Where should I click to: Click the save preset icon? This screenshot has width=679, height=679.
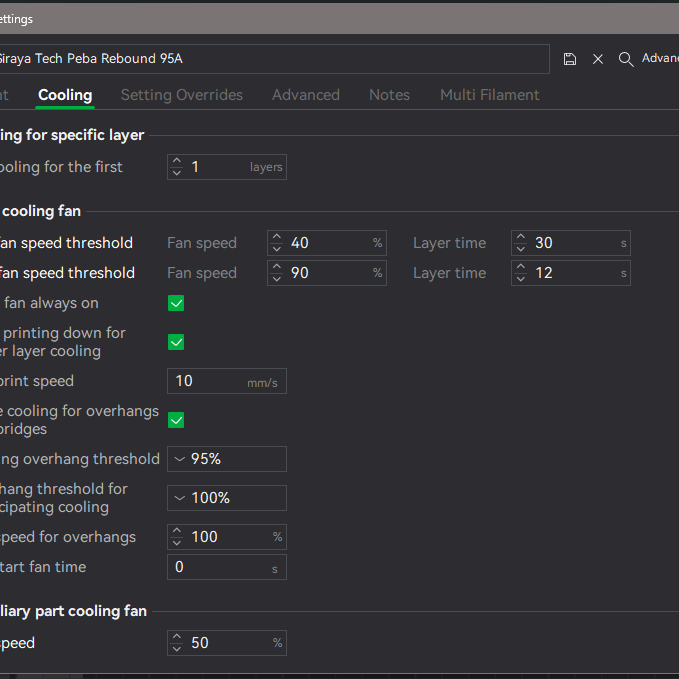(570, 59)
